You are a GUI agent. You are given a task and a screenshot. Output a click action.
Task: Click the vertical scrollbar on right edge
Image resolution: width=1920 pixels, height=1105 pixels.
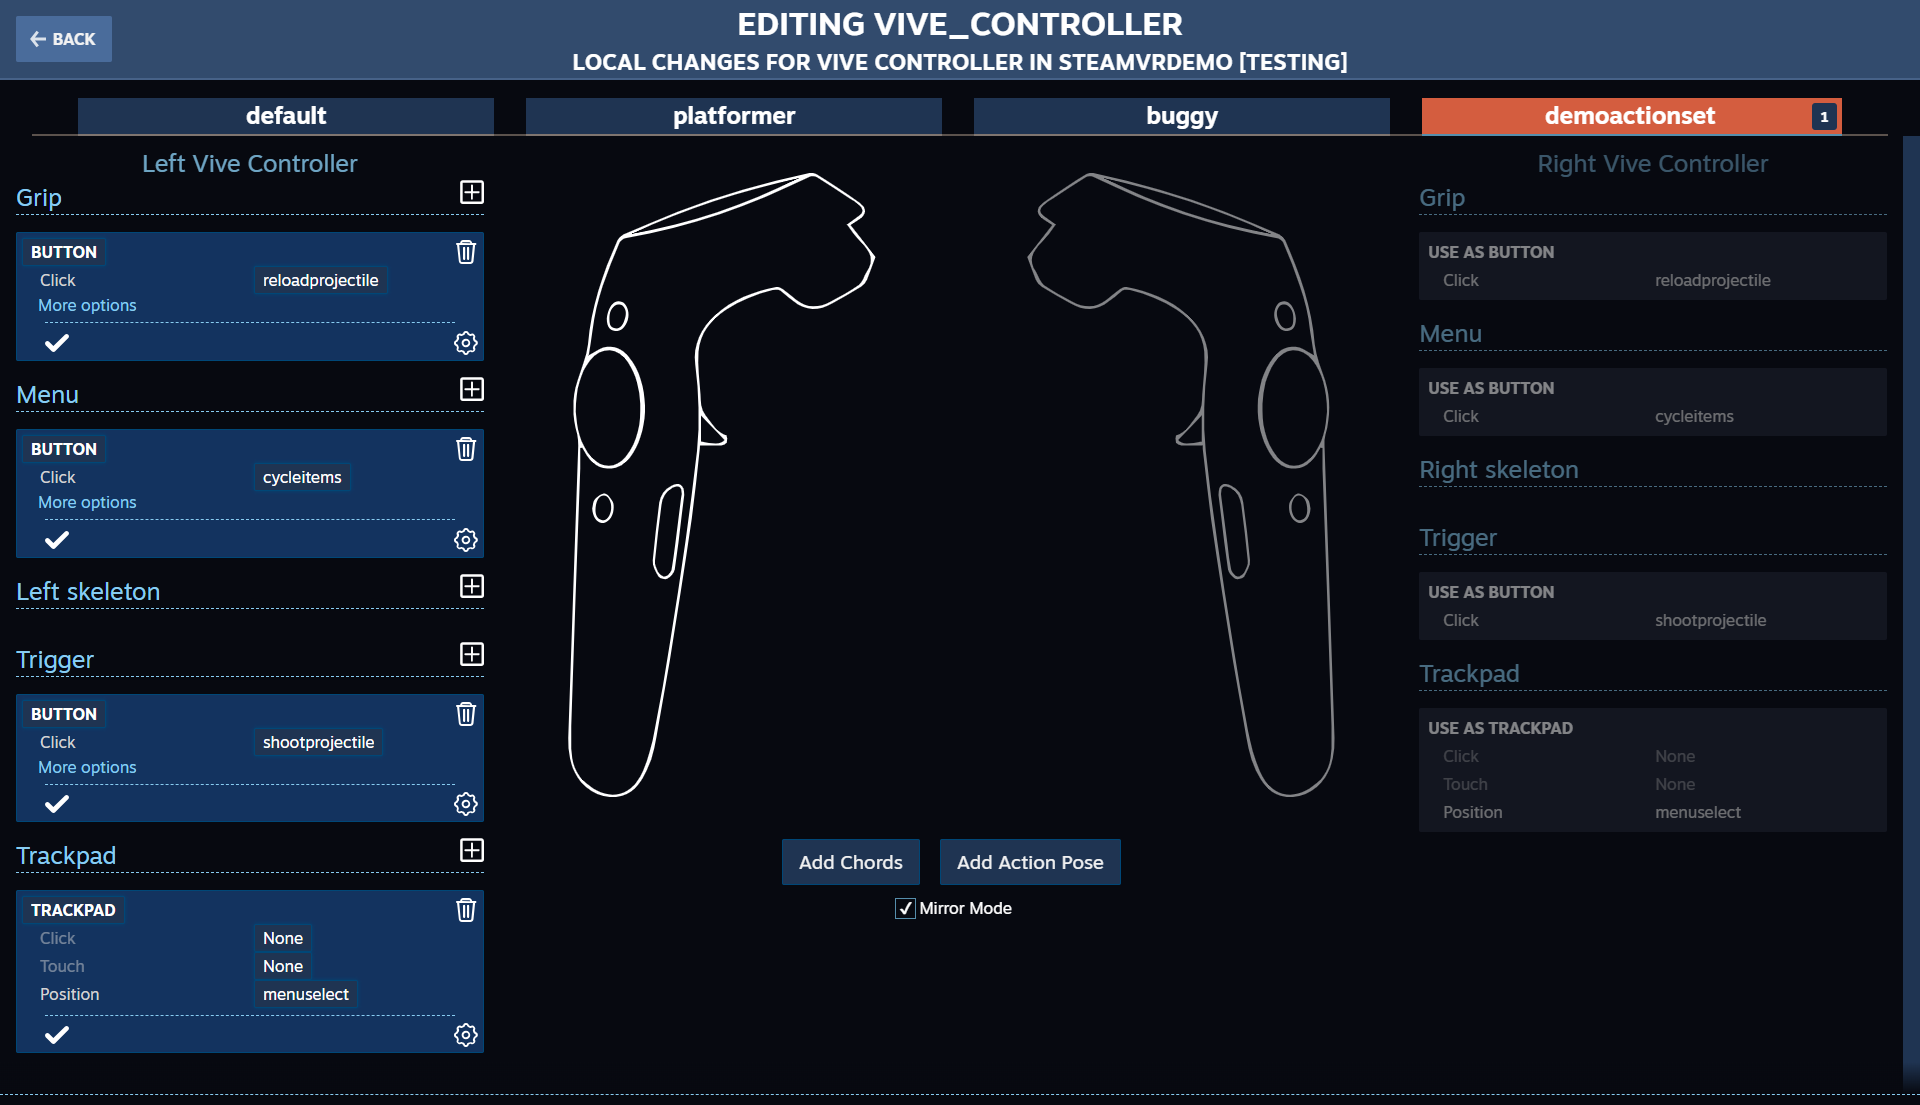click(x=1911, y=610)
